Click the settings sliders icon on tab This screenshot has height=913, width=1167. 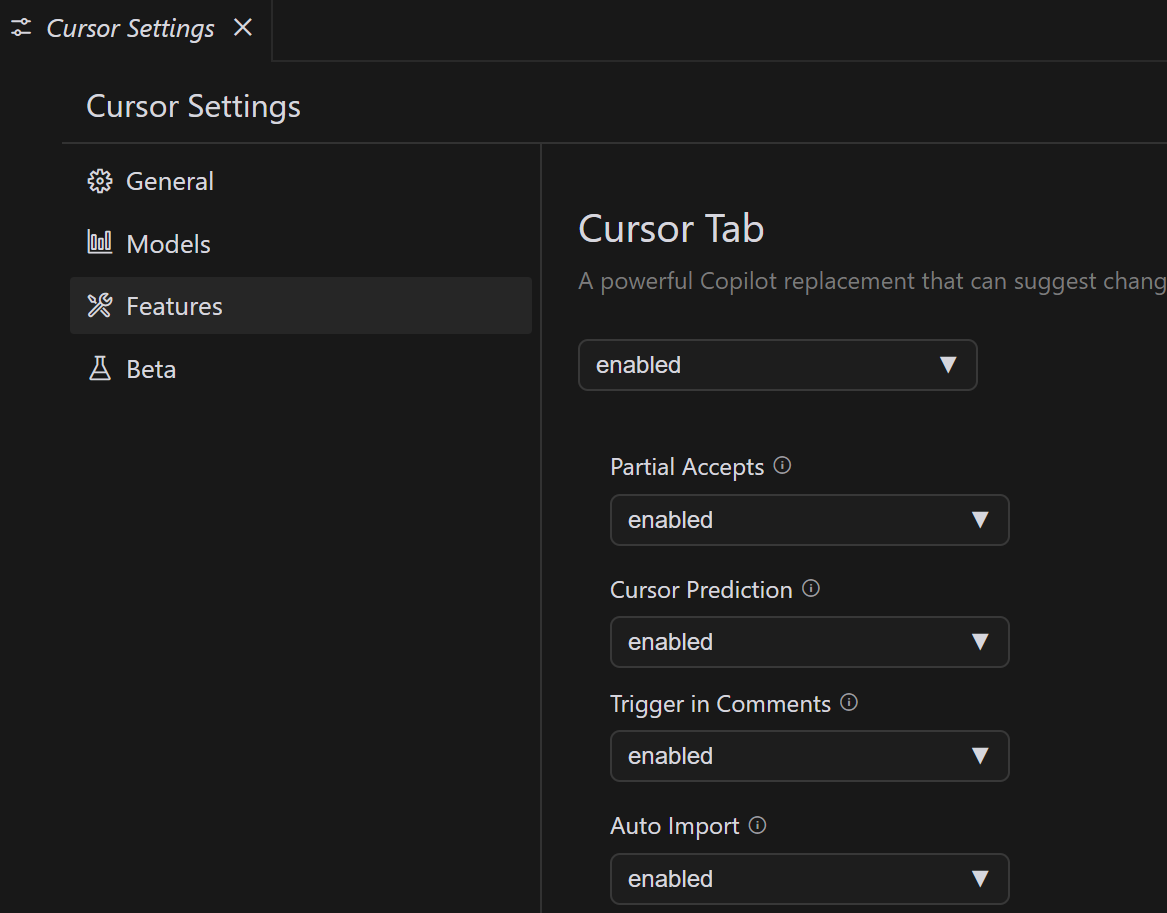pos(21,28)
